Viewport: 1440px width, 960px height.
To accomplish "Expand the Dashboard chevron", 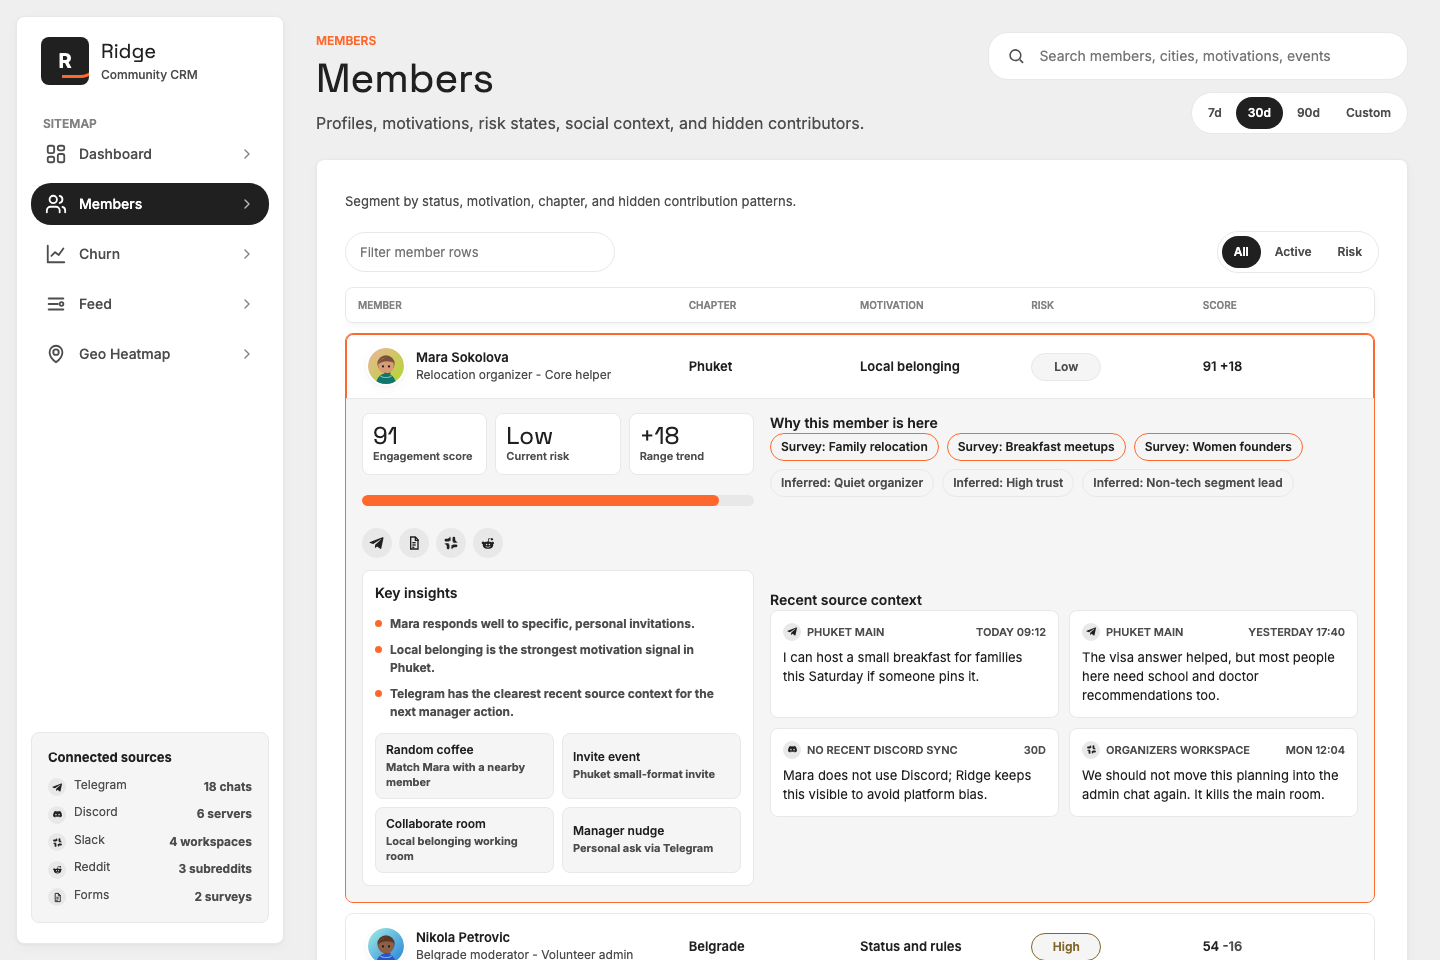I will click(x=247, y=154).
